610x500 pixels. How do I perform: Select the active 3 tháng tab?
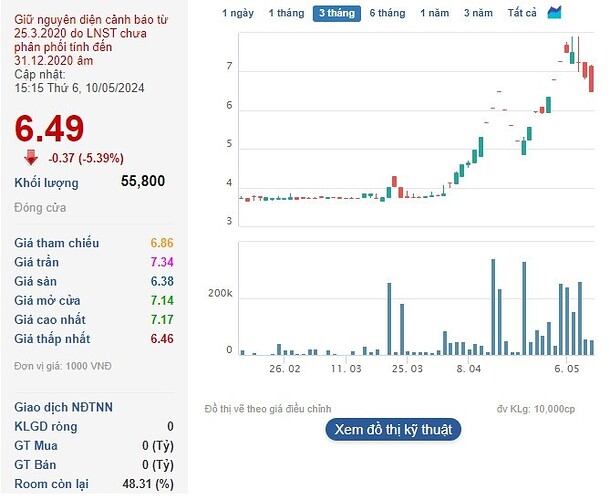337,14
